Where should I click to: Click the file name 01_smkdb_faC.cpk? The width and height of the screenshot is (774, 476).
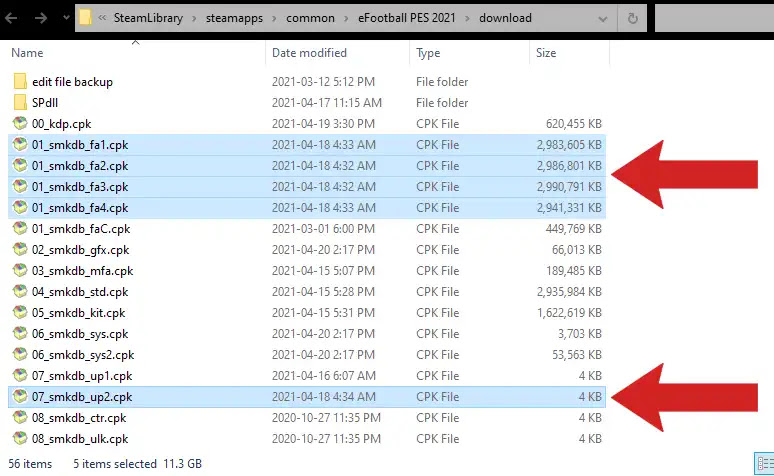pyautogui.click(x=81, y=229)
